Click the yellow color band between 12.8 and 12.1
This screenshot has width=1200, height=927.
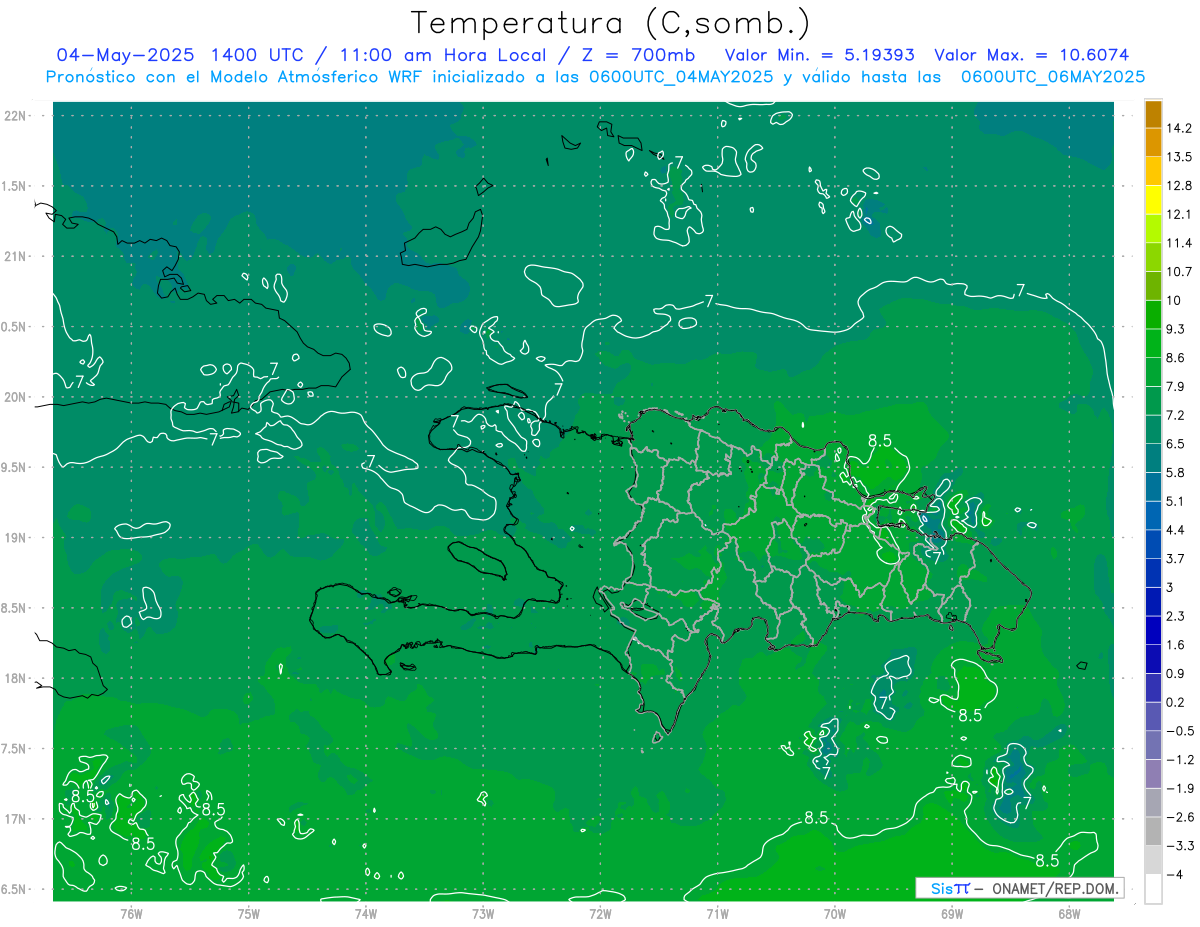coord(1153,200)
